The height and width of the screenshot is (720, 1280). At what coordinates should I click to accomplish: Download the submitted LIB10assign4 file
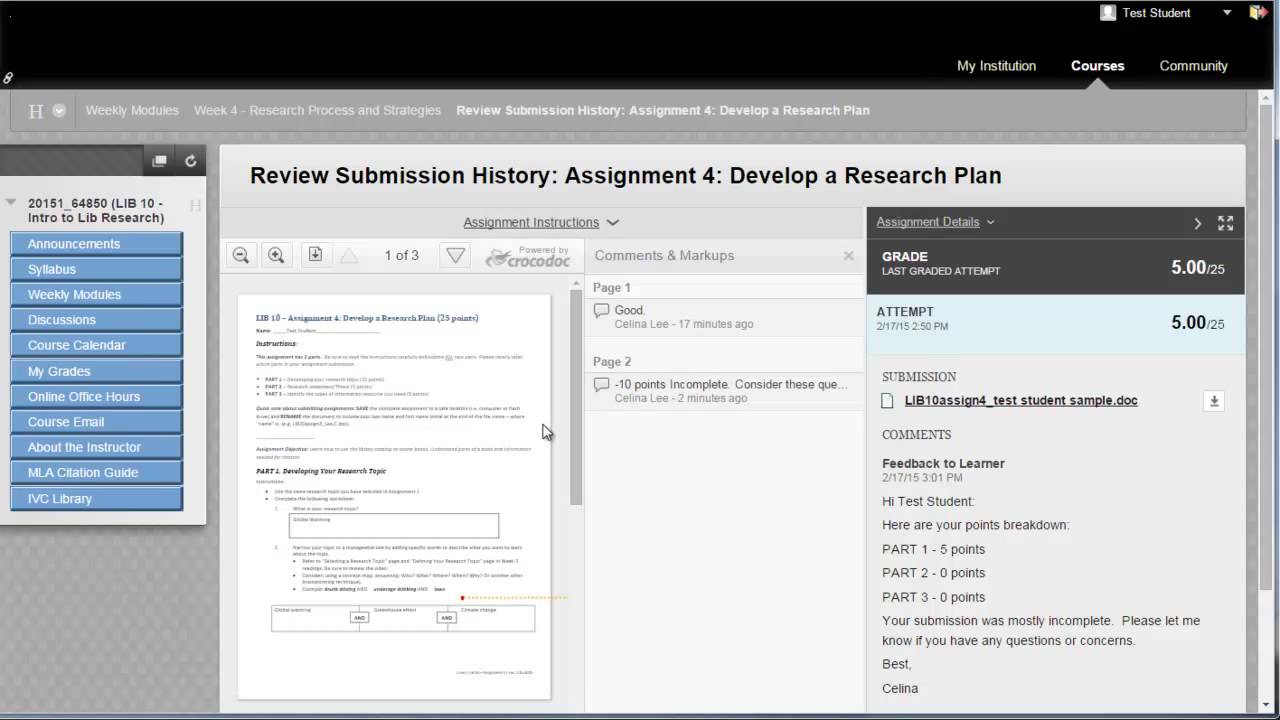click(1214, 401)
